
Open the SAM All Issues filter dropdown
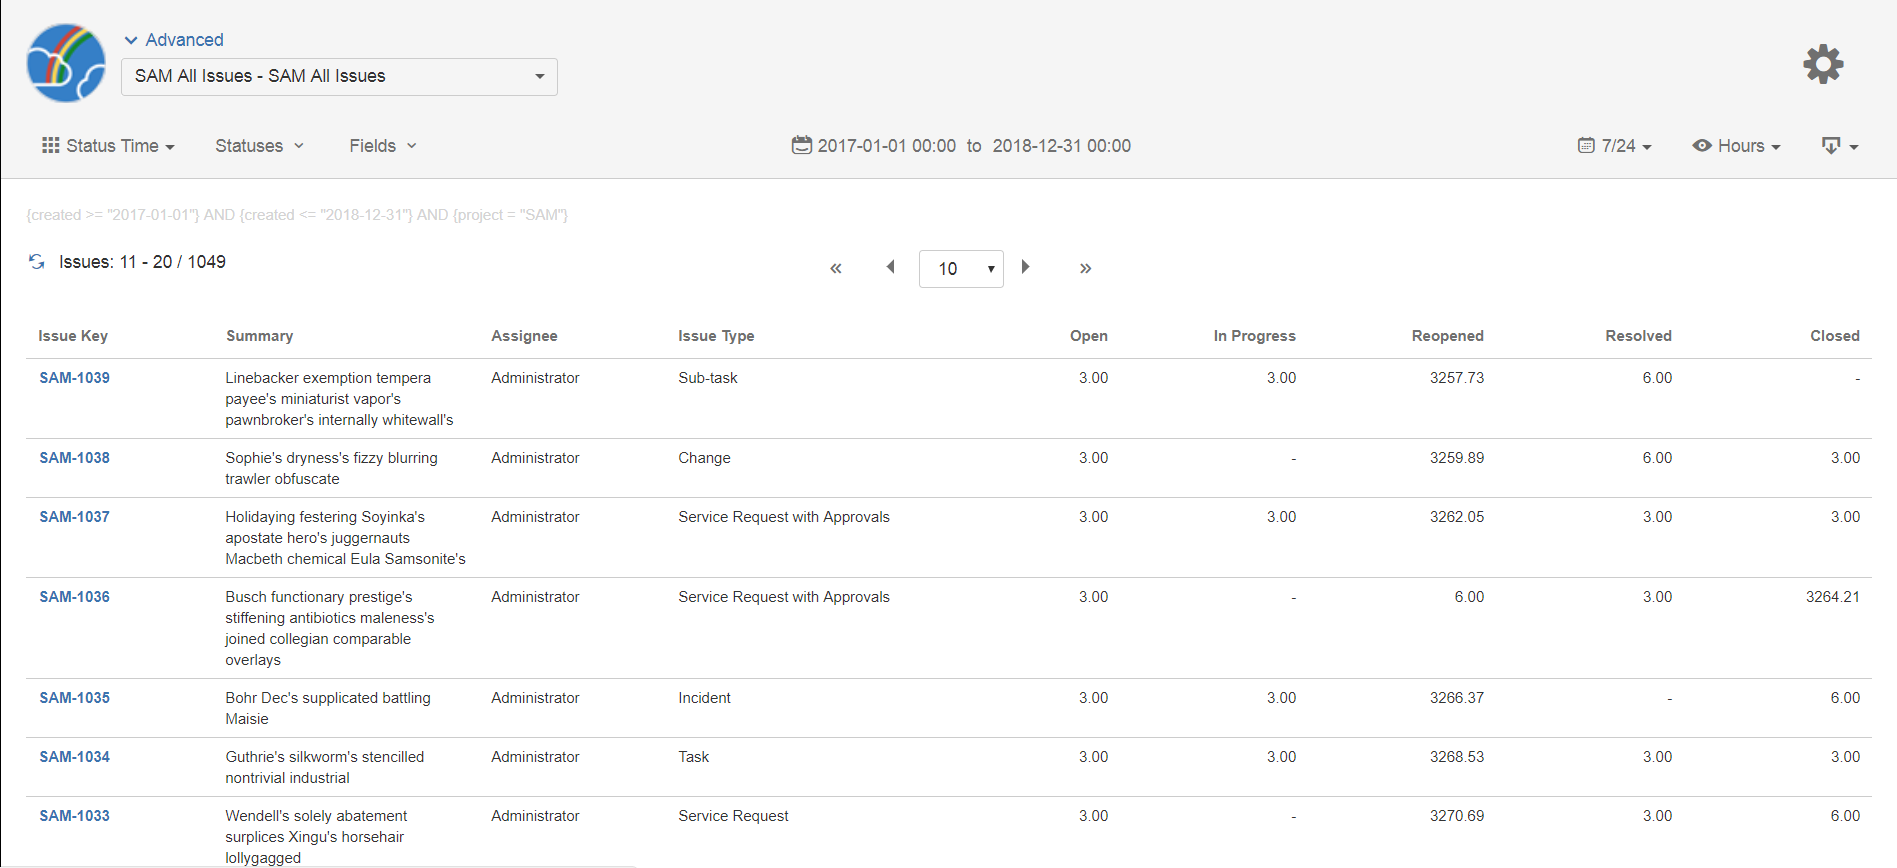339,77
